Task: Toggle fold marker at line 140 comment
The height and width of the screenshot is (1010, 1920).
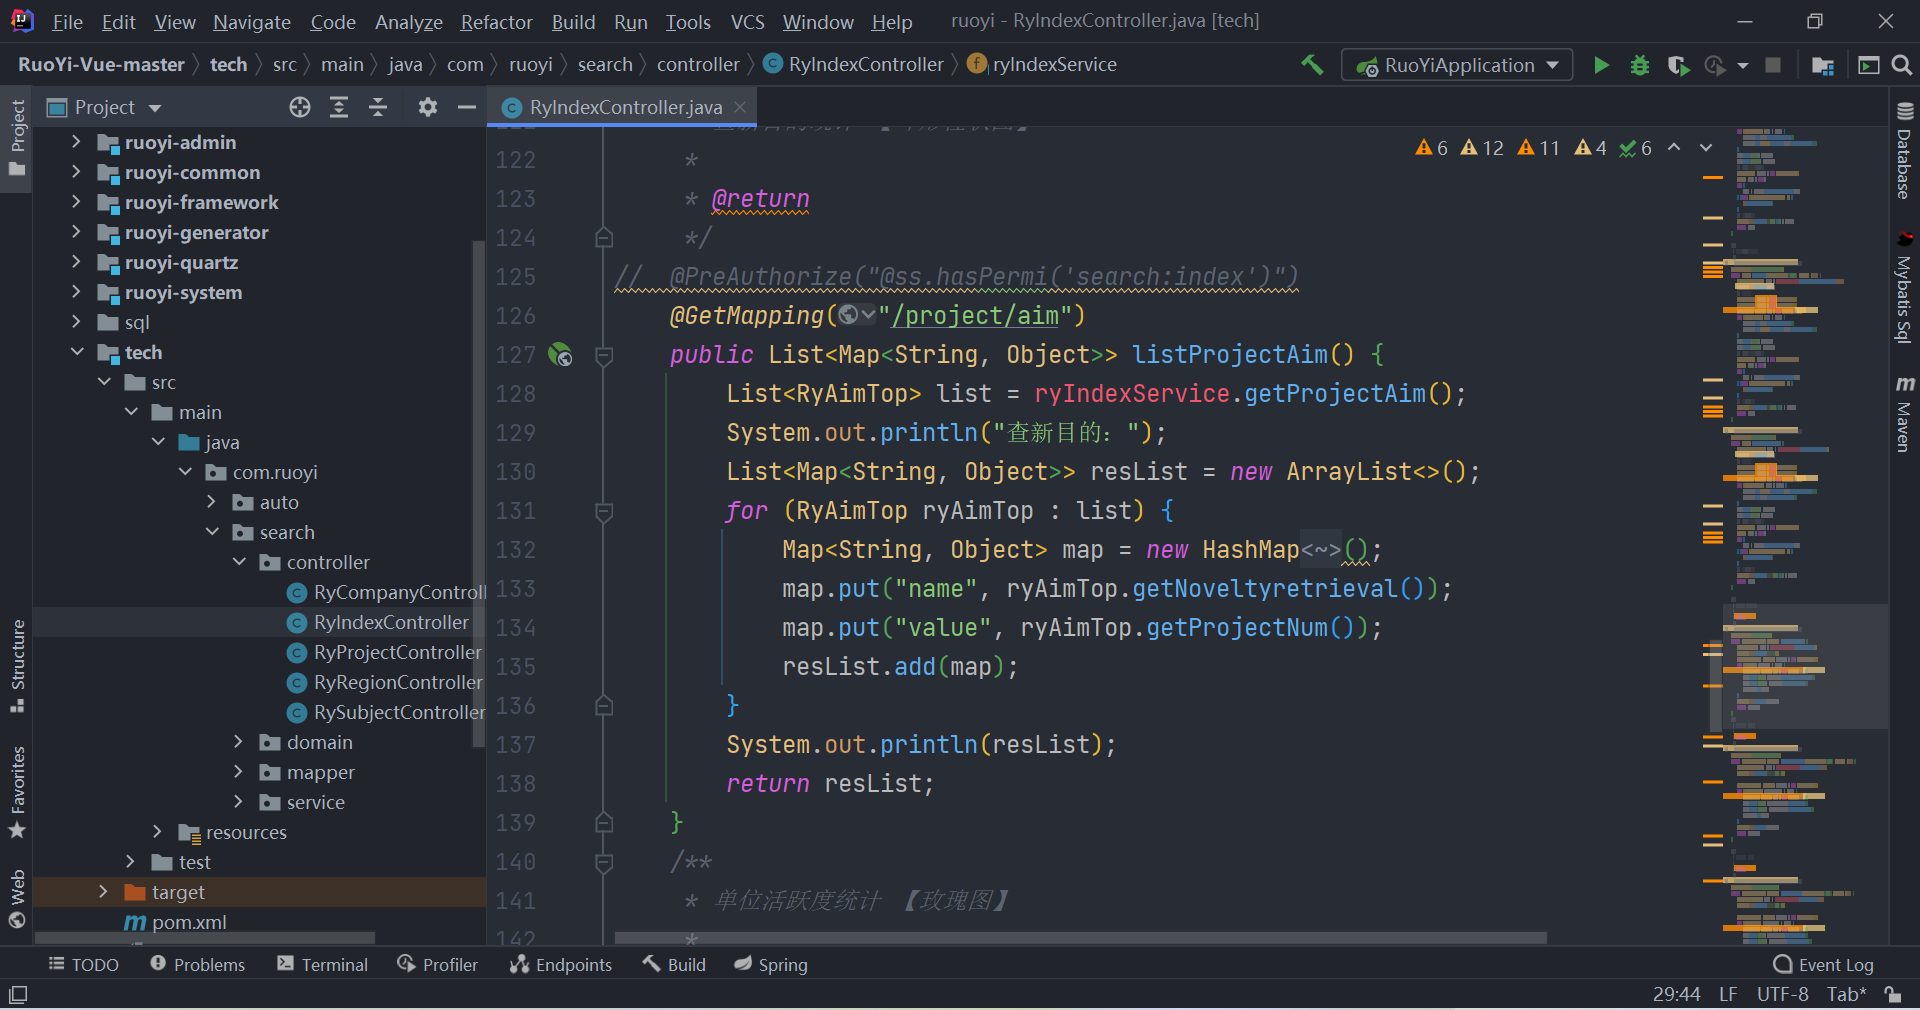Action: (603, 862)
